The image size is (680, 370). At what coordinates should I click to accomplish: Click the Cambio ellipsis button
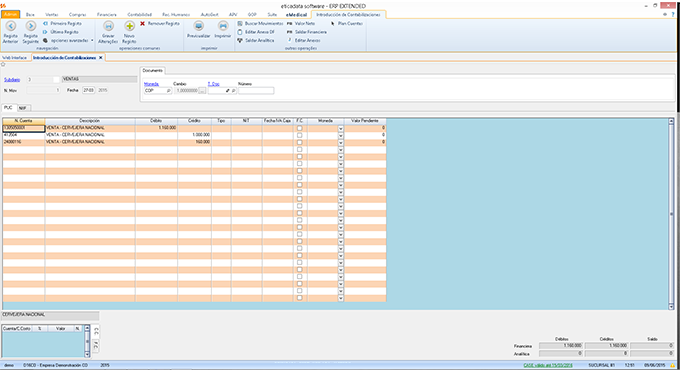(x=202, y=91)
